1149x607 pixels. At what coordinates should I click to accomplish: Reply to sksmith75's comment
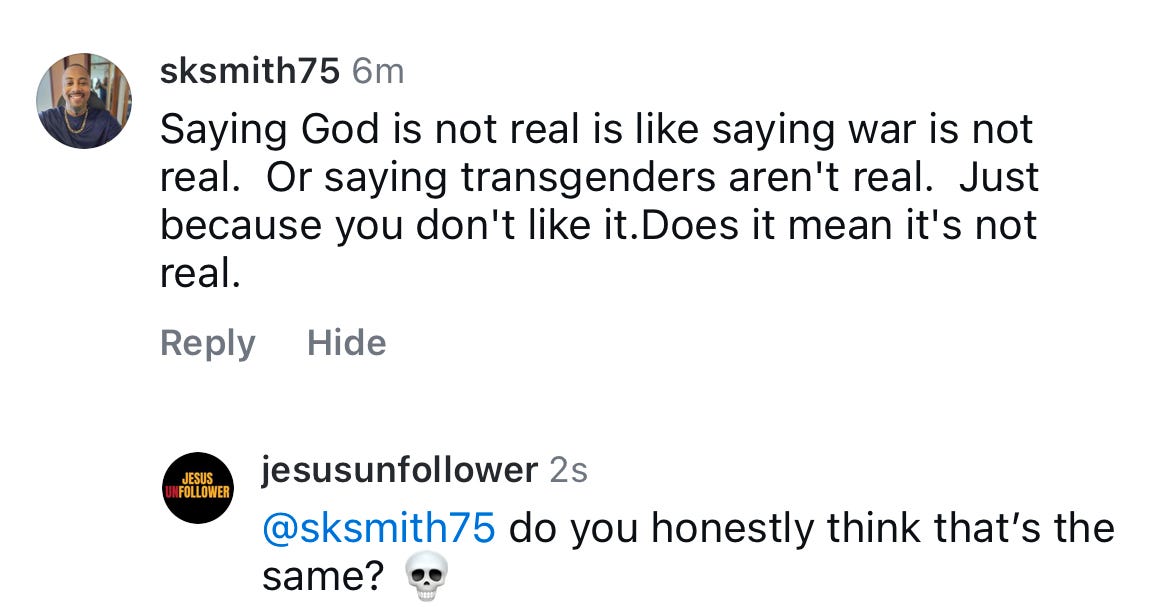coord(207,343)
